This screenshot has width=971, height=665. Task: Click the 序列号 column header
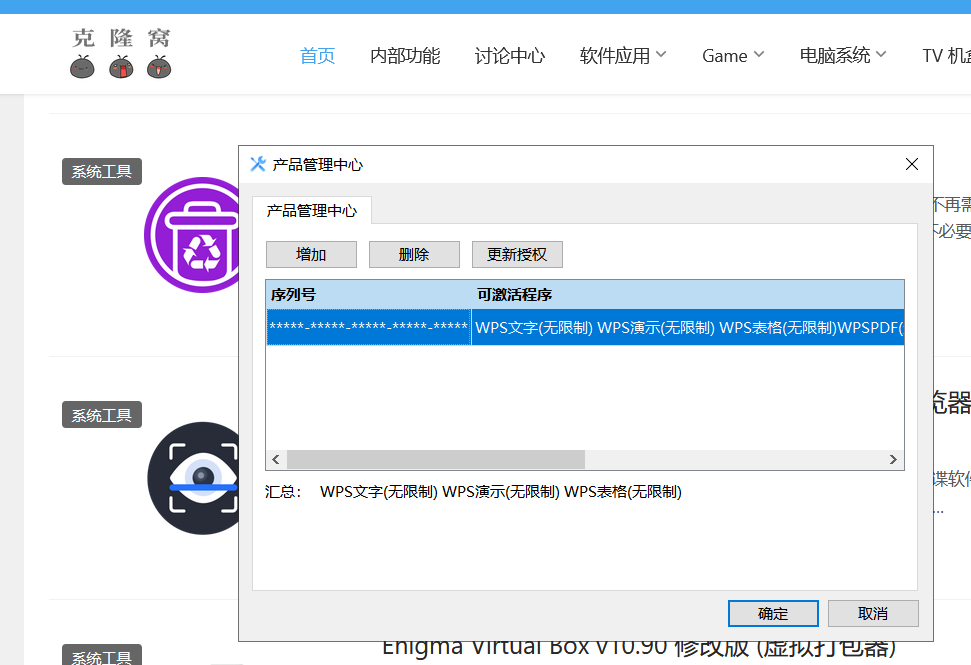(x=369, y=295)
